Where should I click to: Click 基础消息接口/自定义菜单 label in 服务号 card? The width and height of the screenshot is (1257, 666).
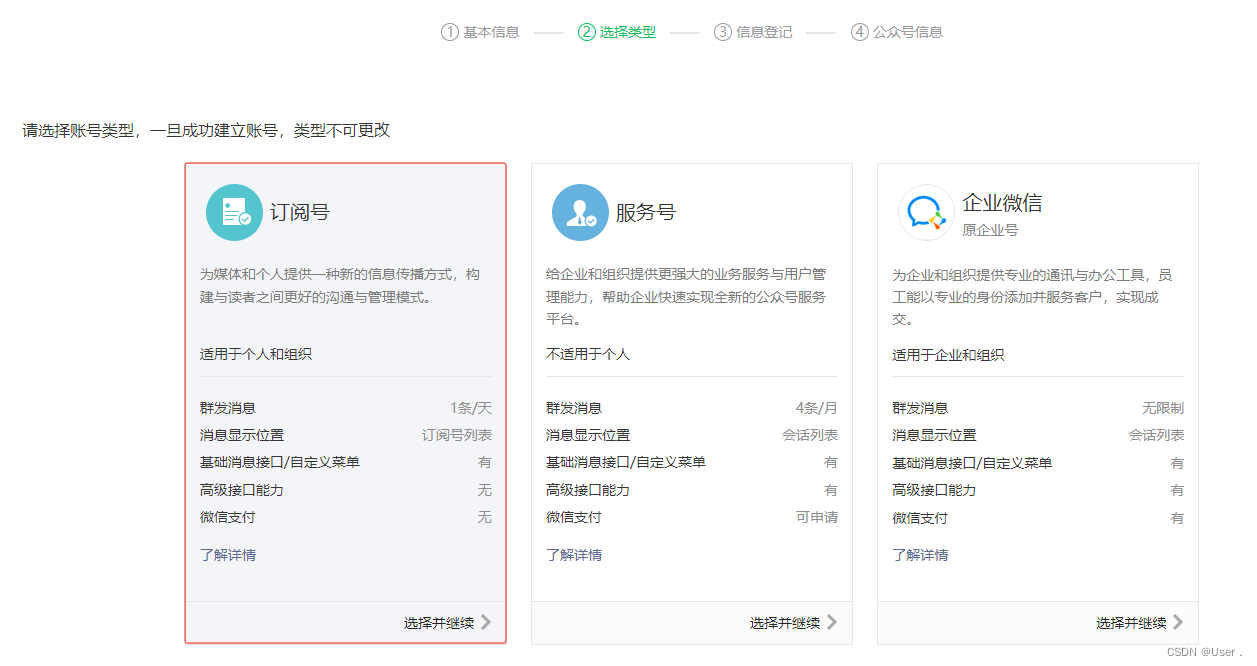pyautogui.click(x=626, y=462)
